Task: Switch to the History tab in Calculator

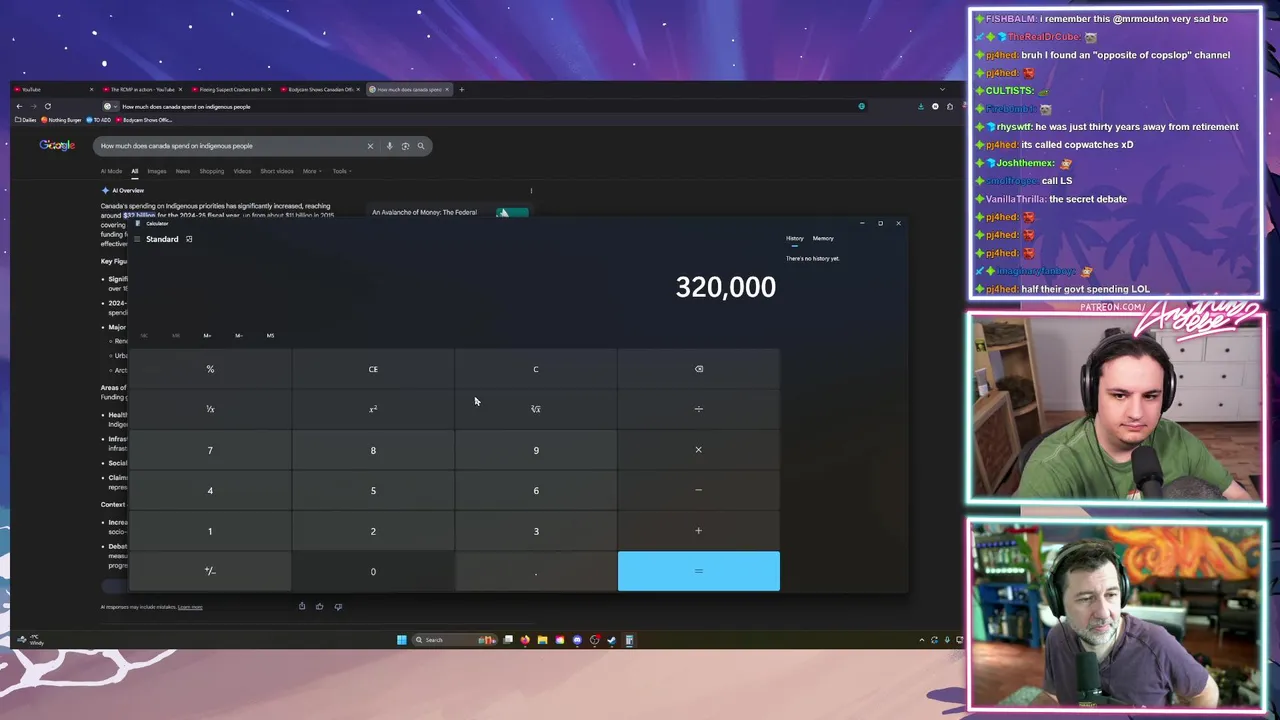Action: [794, 238]
